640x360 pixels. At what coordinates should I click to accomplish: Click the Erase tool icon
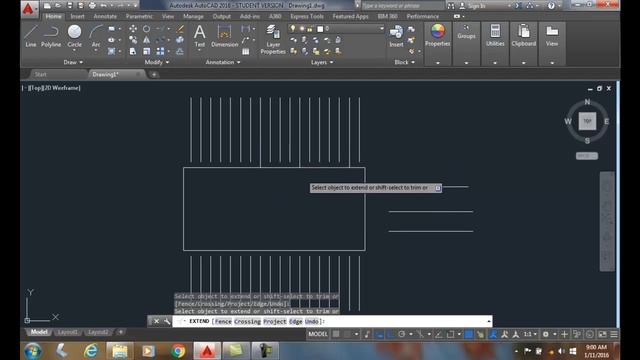(180, 29)
